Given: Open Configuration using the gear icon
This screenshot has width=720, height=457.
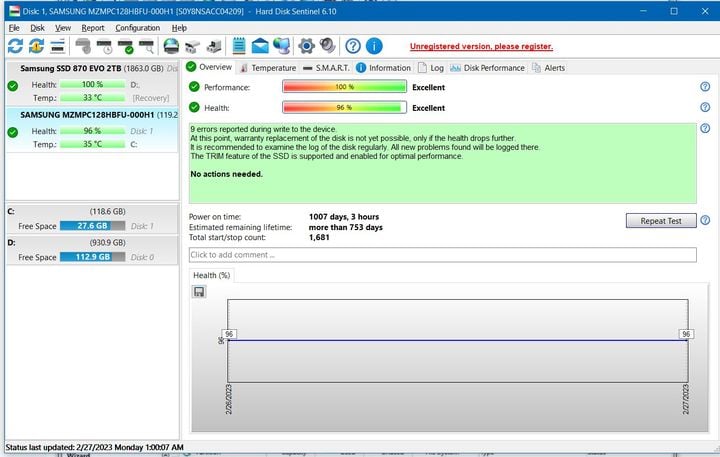Looking at the screenshot, I should click(306, 46).
